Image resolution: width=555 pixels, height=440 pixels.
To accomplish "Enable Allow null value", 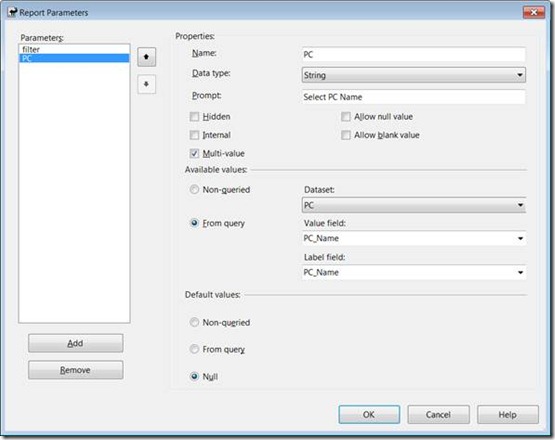I will coord(346,116).
